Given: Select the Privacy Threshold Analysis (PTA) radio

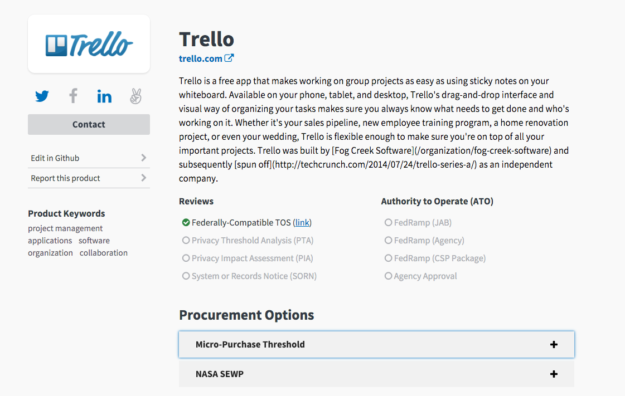Looking at the screenshot, I should 186,240.
